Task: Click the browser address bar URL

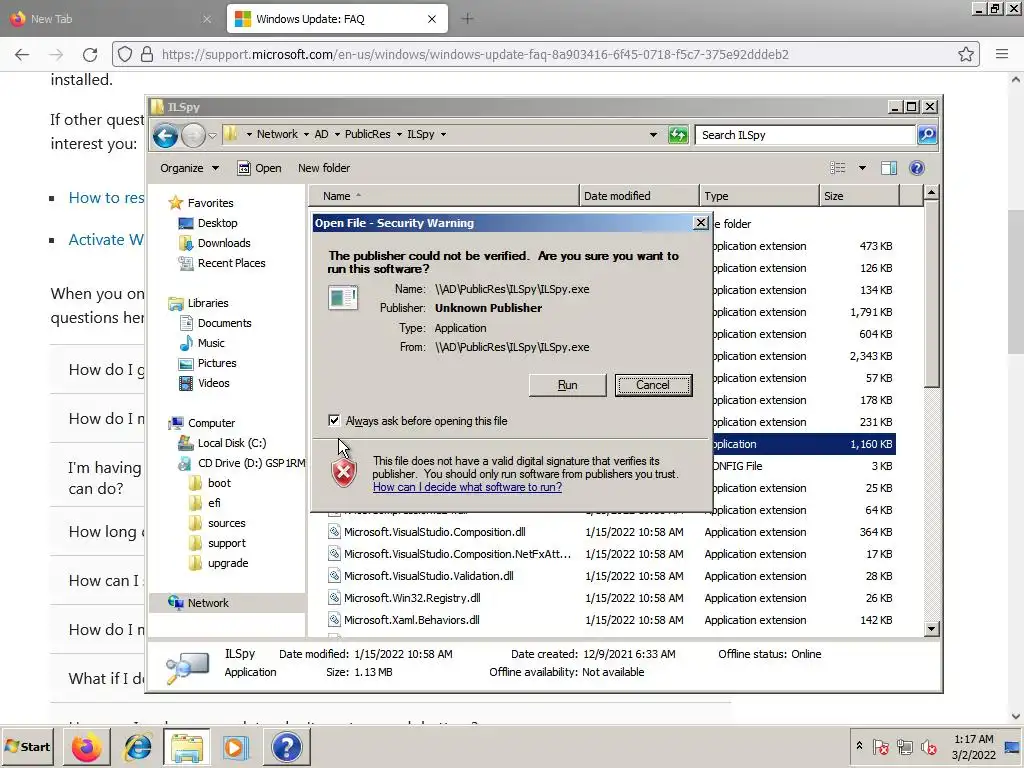Action: pos(475,54)
